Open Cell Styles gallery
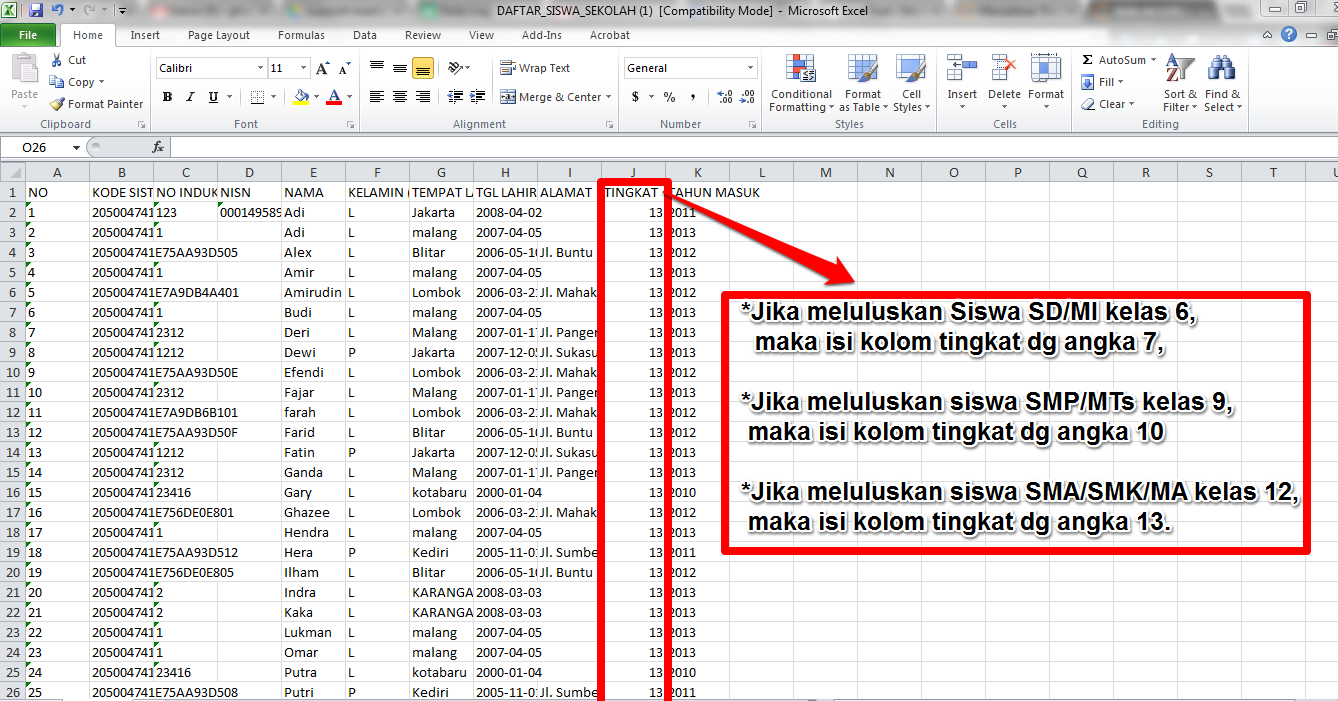Screen dimensions: 1338x701 coord(910,84)
